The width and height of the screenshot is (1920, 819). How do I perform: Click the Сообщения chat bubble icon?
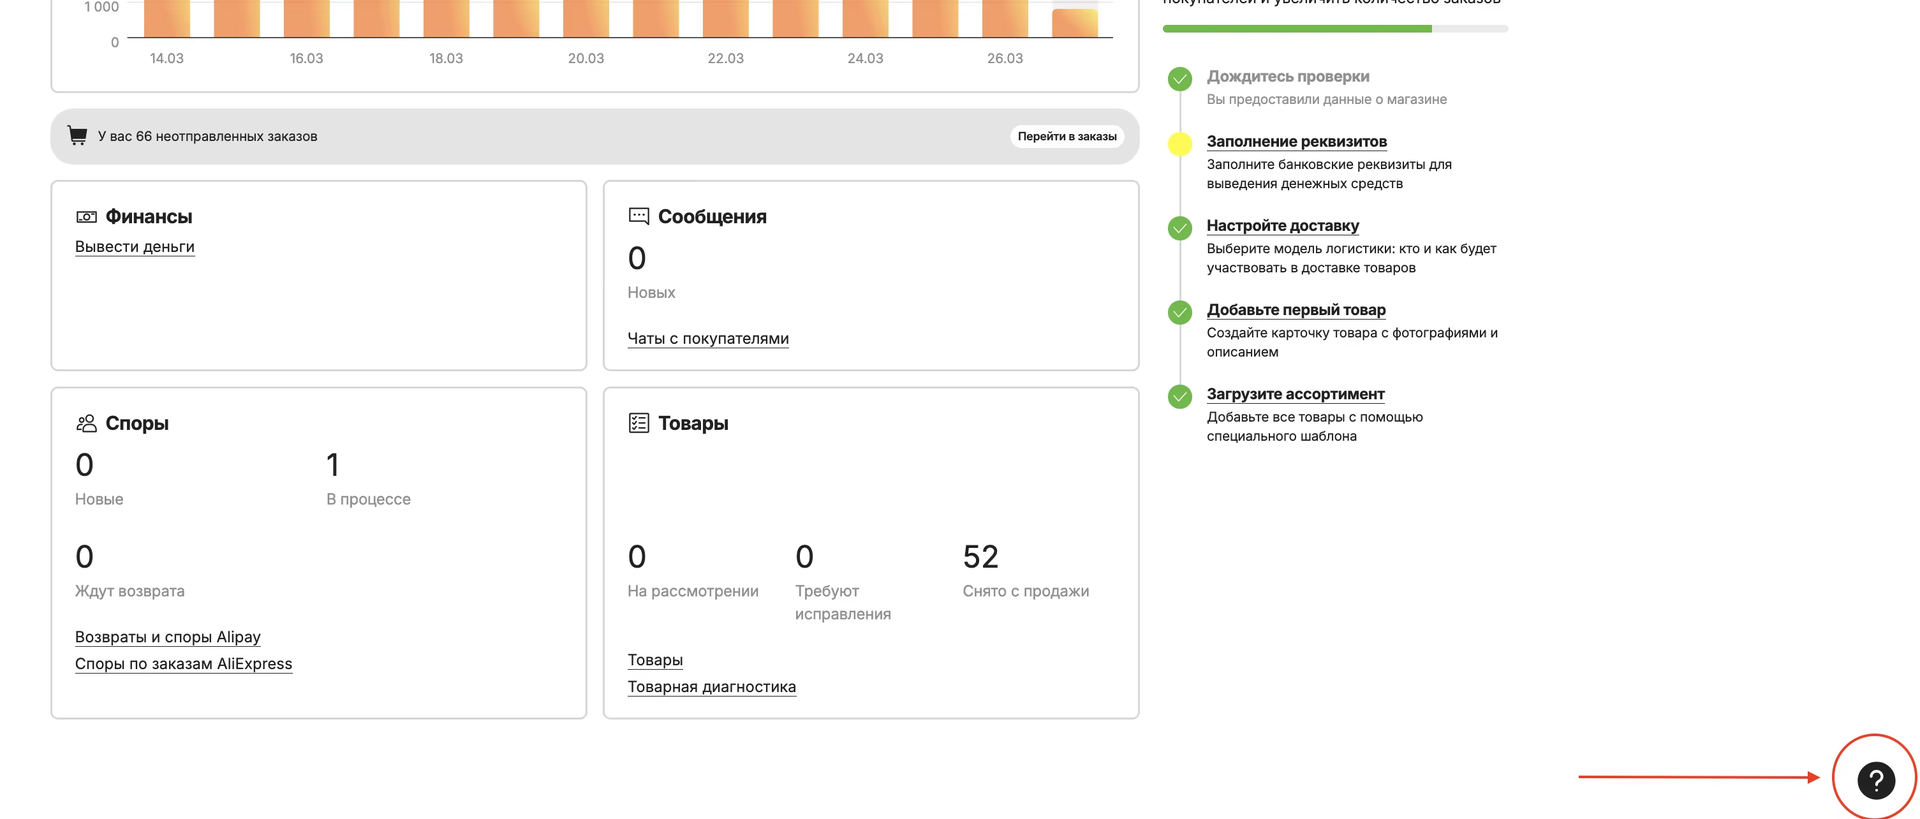[x=638, y=216]
